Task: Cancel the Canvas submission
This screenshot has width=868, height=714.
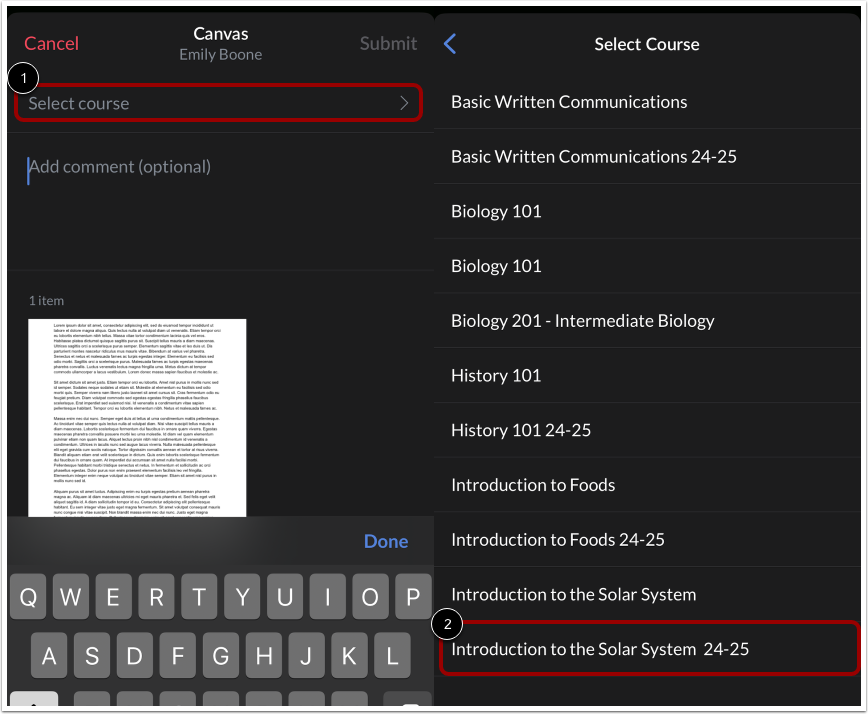Action: click(51, 44)
